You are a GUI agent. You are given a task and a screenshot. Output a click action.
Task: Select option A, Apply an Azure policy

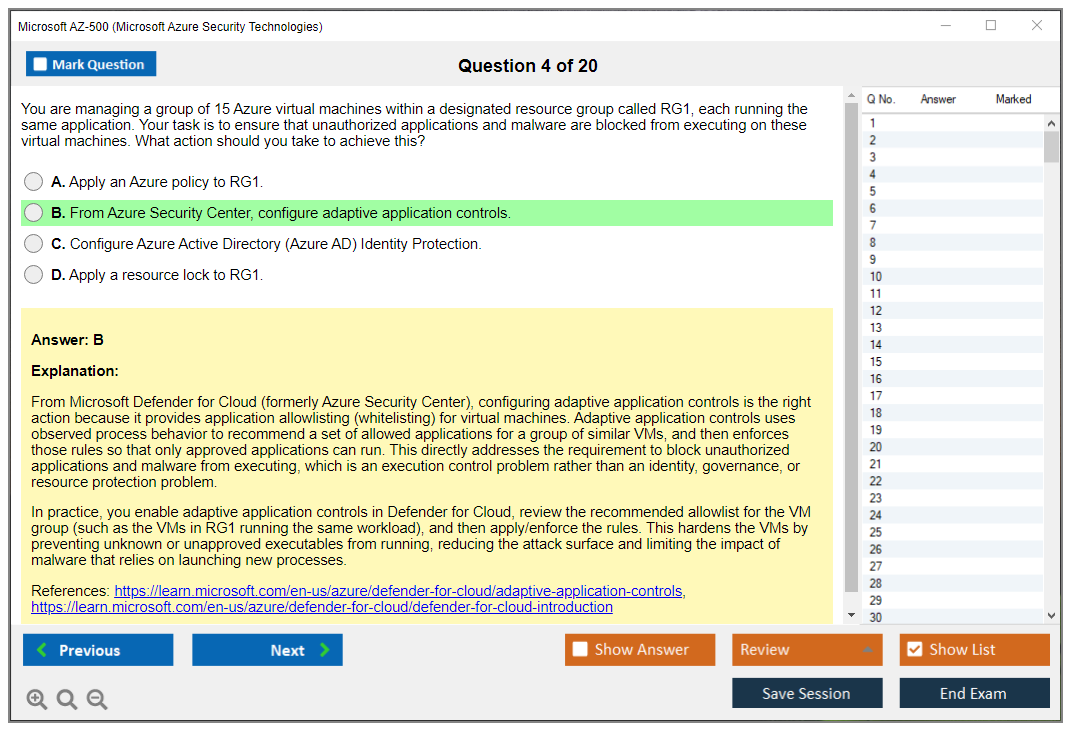point(34,182)
